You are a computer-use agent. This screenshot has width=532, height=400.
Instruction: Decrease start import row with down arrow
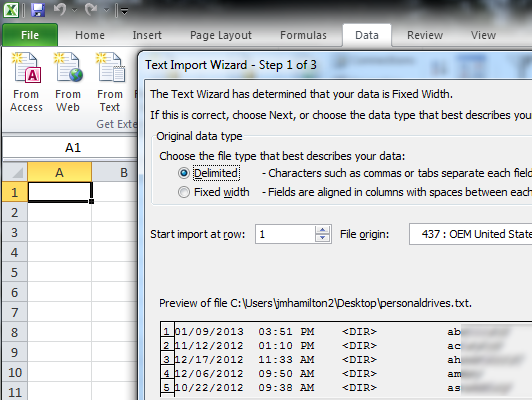(x=322, y=238)
